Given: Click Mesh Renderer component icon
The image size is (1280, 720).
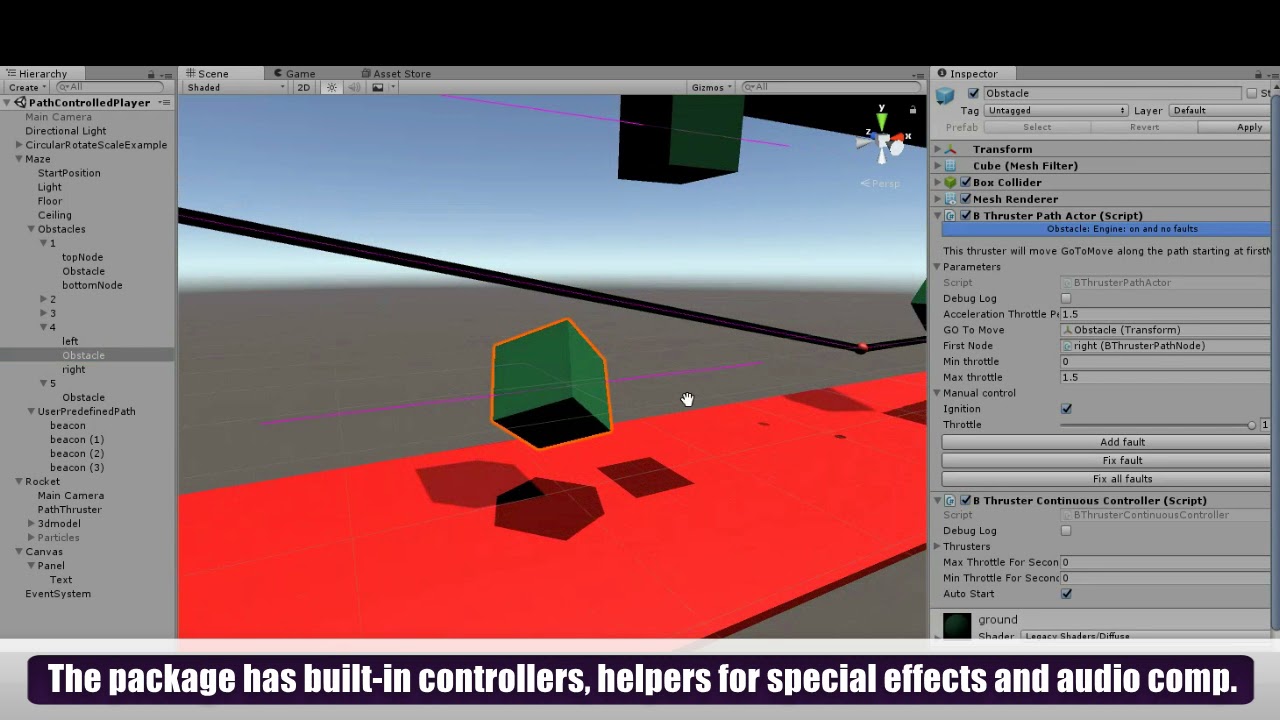Looking at the screenshot, I should pos(950,199).
